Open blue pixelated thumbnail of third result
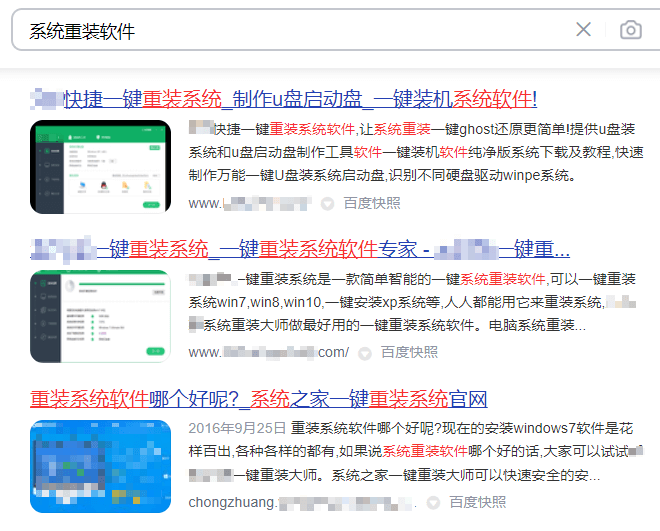This screenshot has width=660, height=531. [101, 466]
